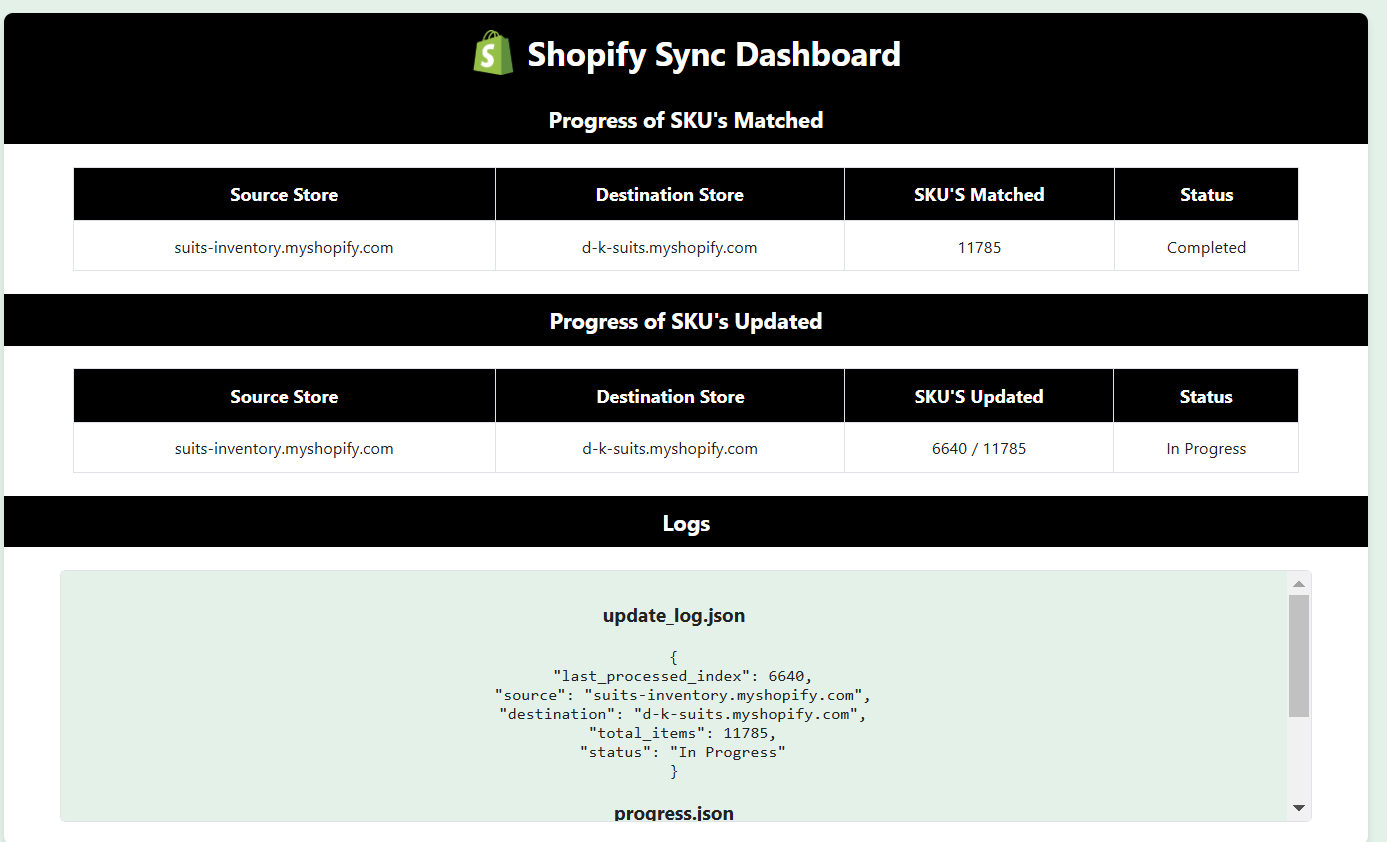Select the total_items line in the log
Viewport: 1387px width, 842px height.
682,733
